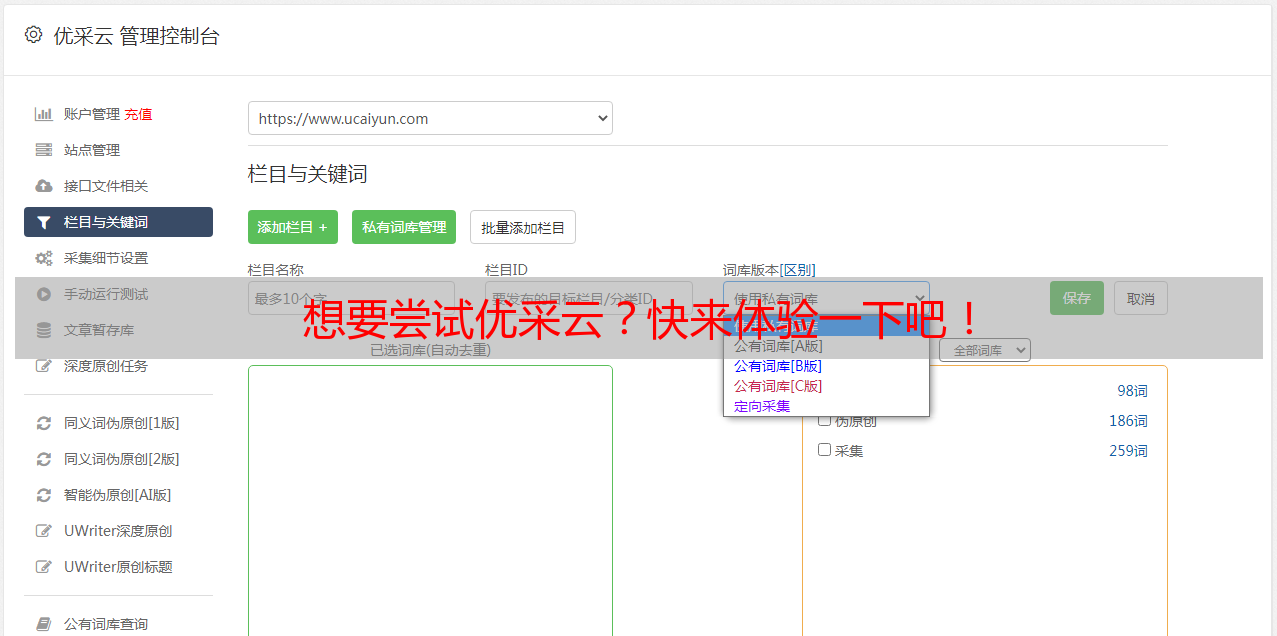Click the 栏目名称 input field
Image resolution: width=1277 pixels, height=636 pixels.
[x=351, y=298]
